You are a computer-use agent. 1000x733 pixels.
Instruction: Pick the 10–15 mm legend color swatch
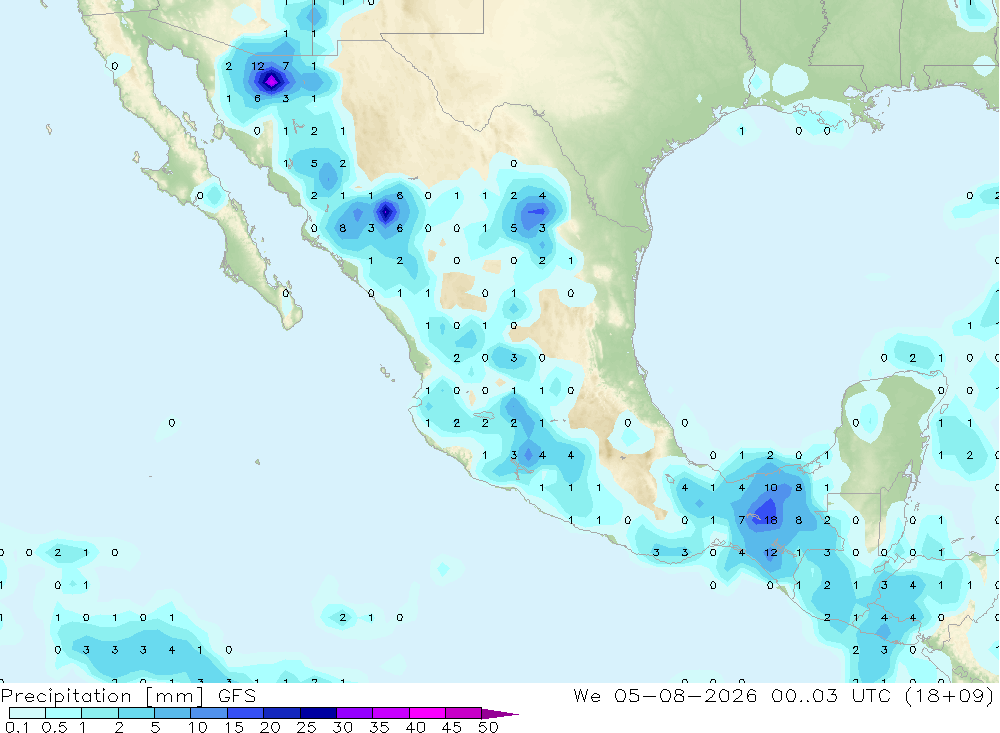[209, 713]
